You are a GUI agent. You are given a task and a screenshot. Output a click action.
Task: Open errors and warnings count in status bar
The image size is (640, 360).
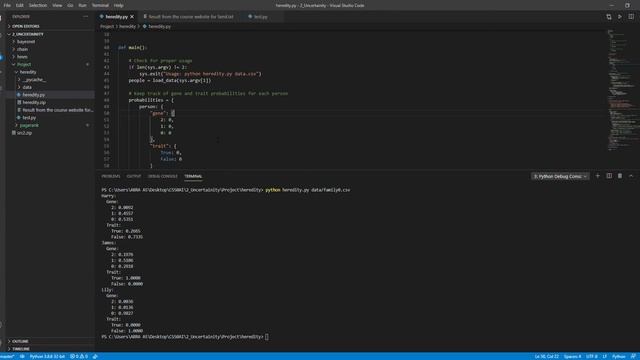point(79,356)
